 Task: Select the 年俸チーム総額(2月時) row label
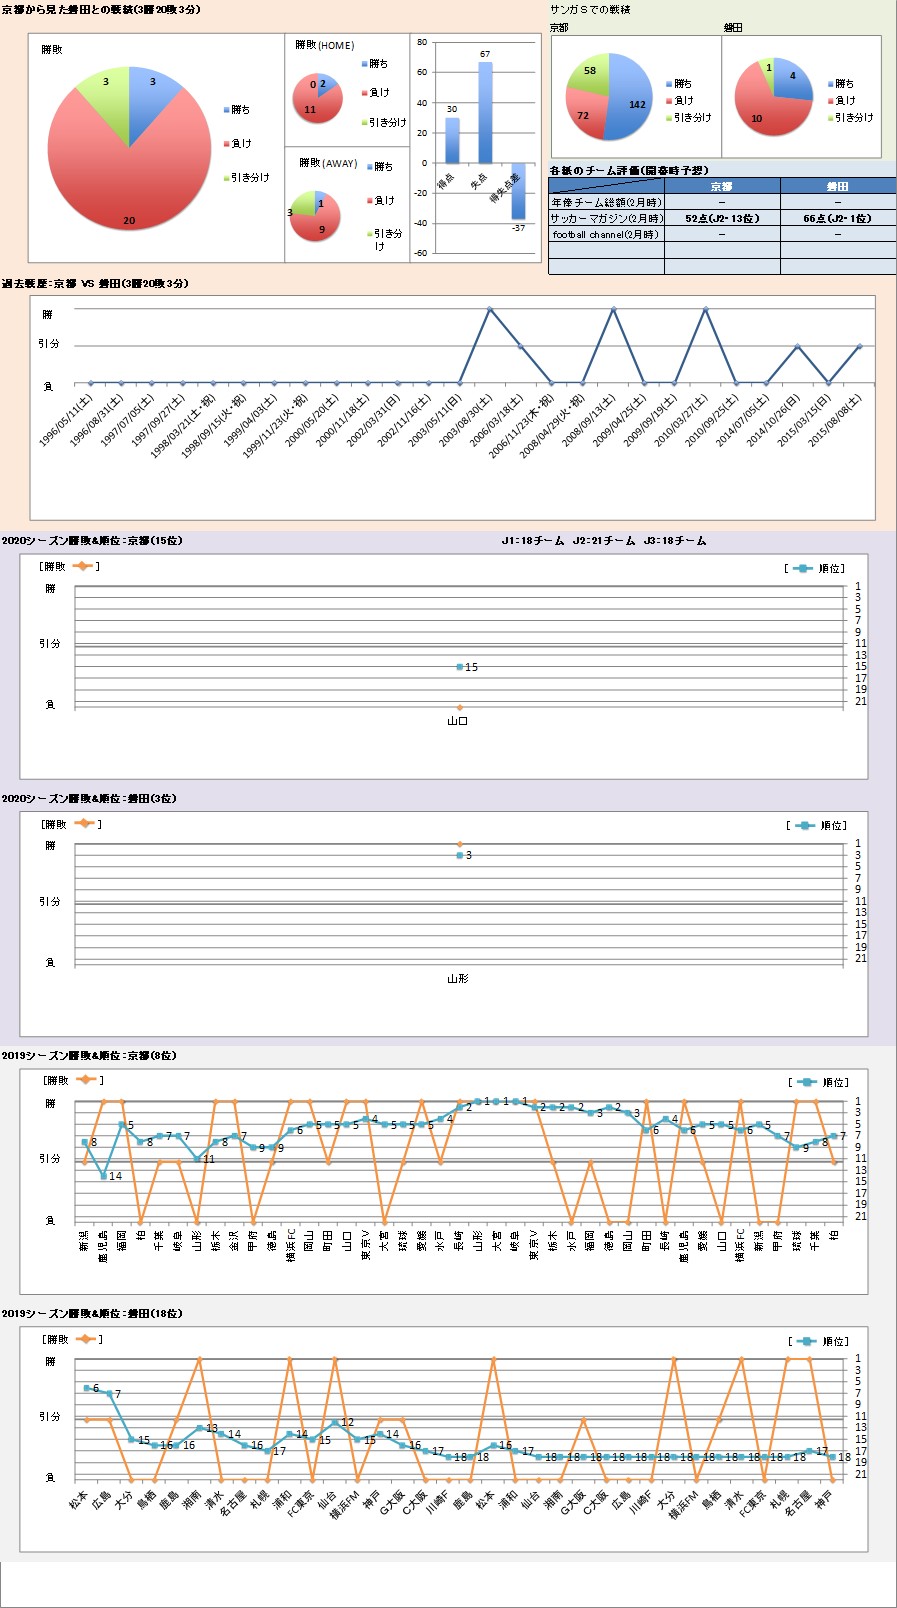606,202
